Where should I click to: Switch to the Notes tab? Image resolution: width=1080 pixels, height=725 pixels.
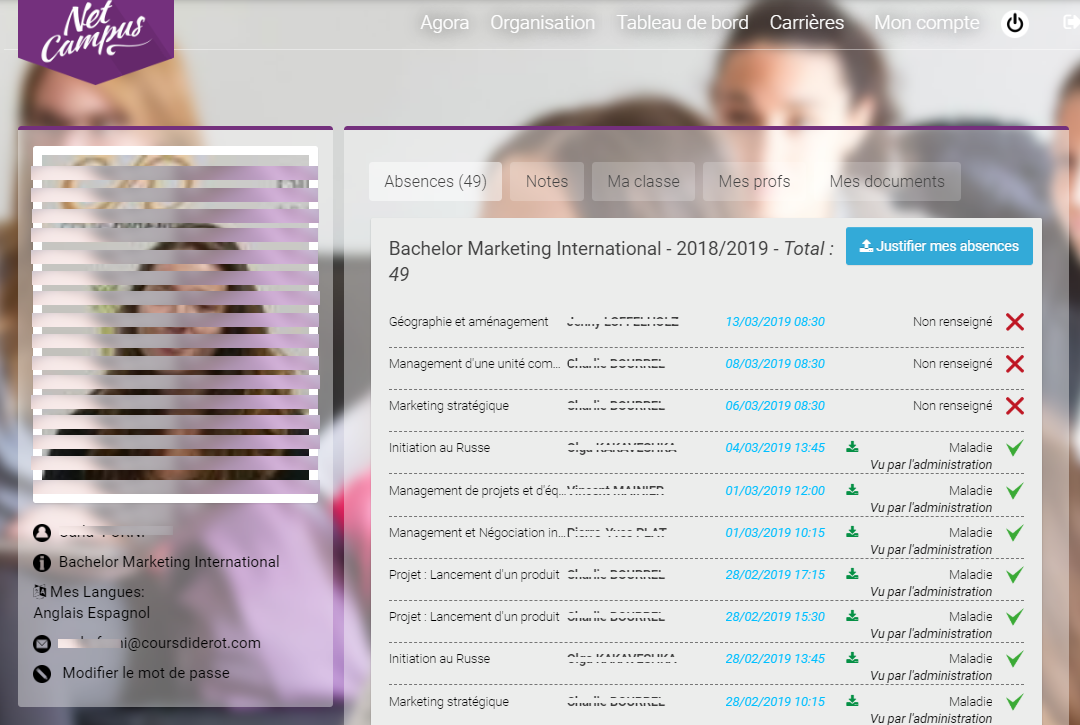pyautogui.click(x=547, y=182)
